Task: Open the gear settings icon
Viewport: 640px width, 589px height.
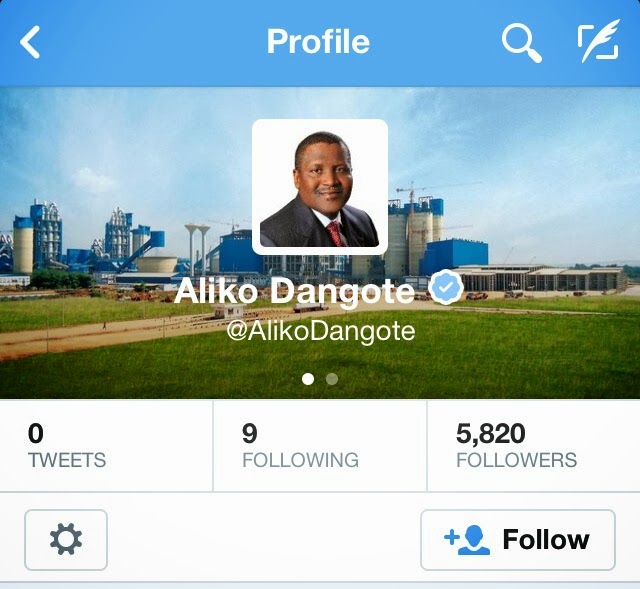Action: [x=66, y=540]
